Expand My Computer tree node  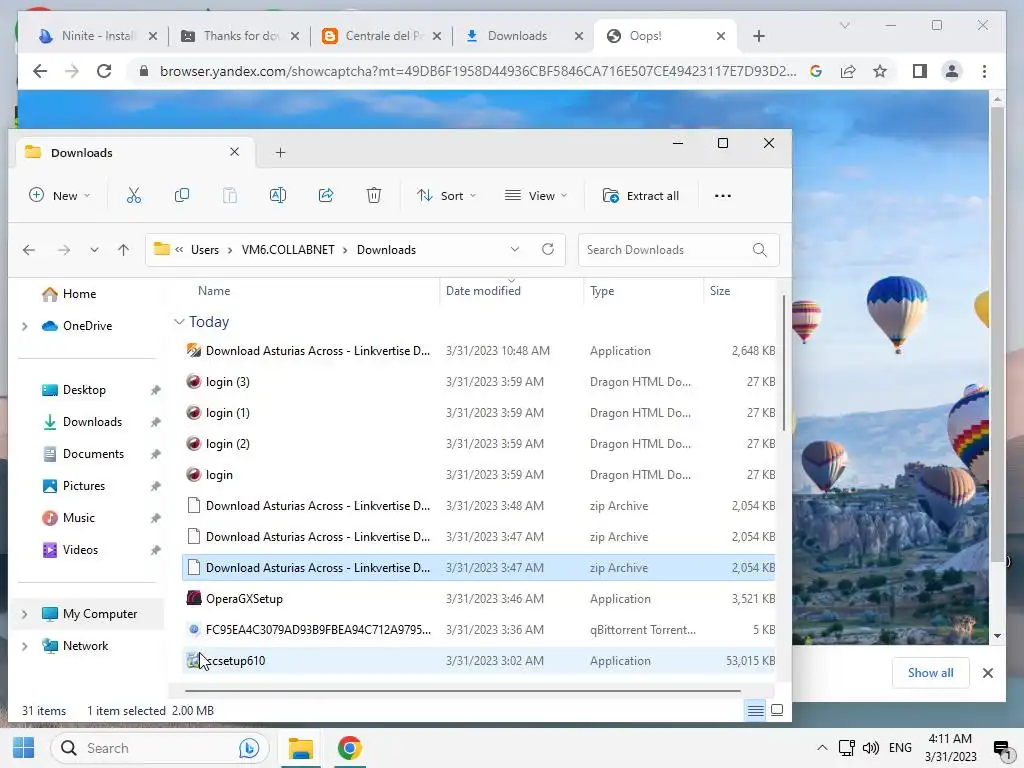coord(25,614)
